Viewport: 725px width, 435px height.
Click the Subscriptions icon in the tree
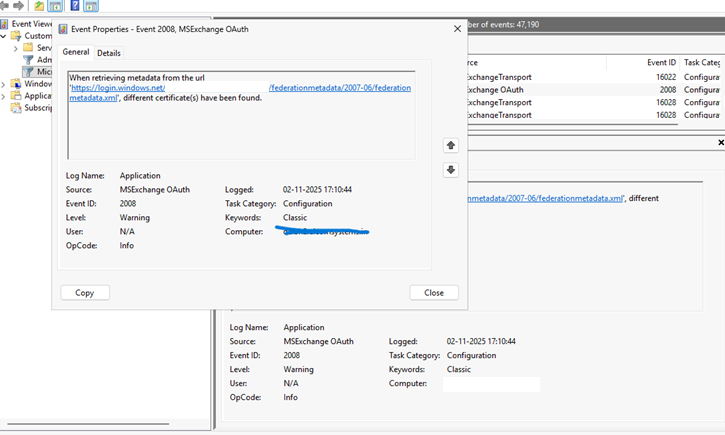click(x=16, y=108)
